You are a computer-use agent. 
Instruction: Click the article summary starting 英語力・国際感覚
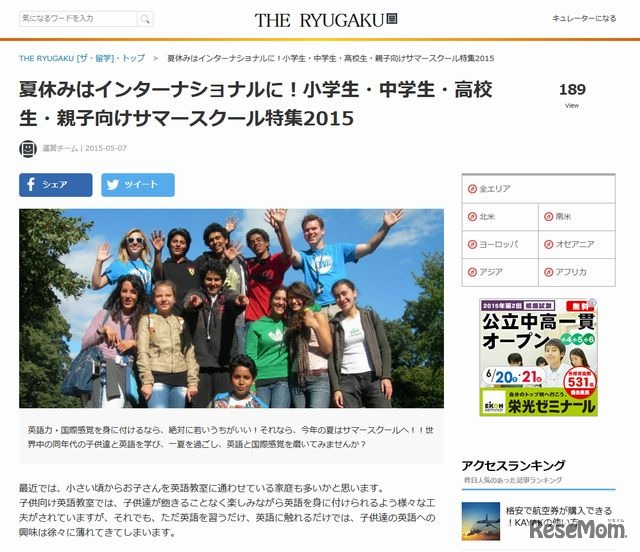click(231, 437)
